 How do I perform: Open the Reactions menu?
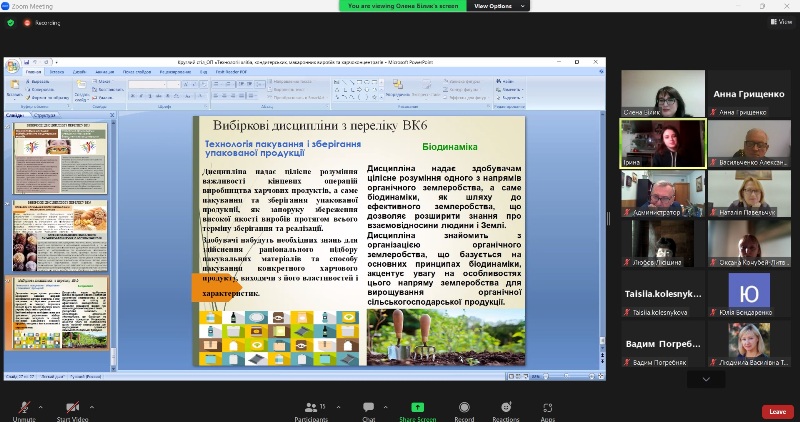pyautogui.click(x=506, y=408)
